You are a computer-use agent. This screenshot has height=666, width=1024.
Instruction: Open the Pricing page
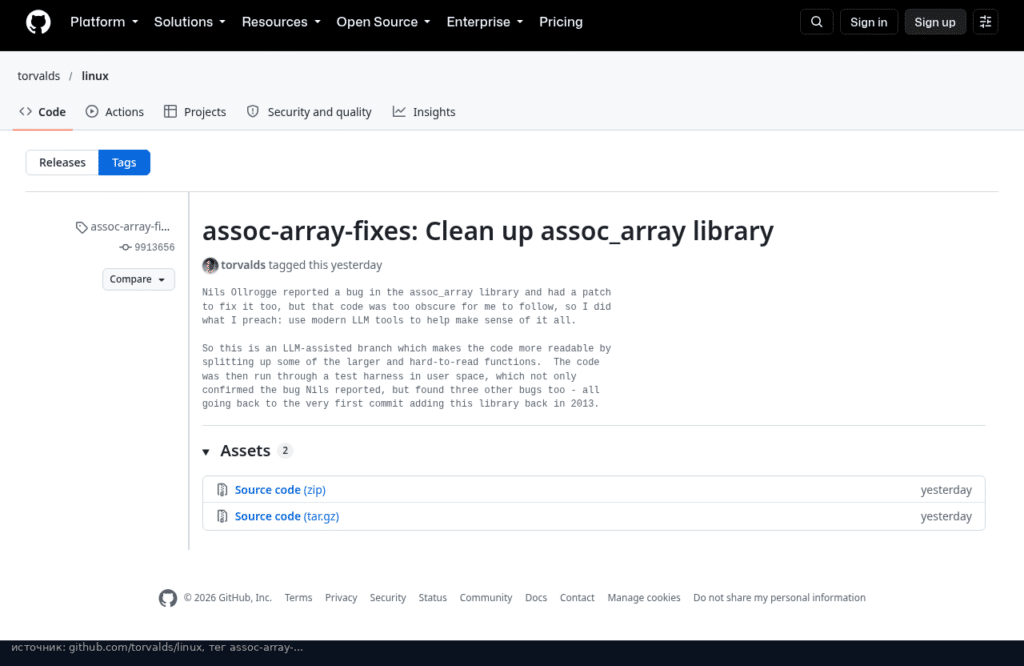(x=560, y=22)
